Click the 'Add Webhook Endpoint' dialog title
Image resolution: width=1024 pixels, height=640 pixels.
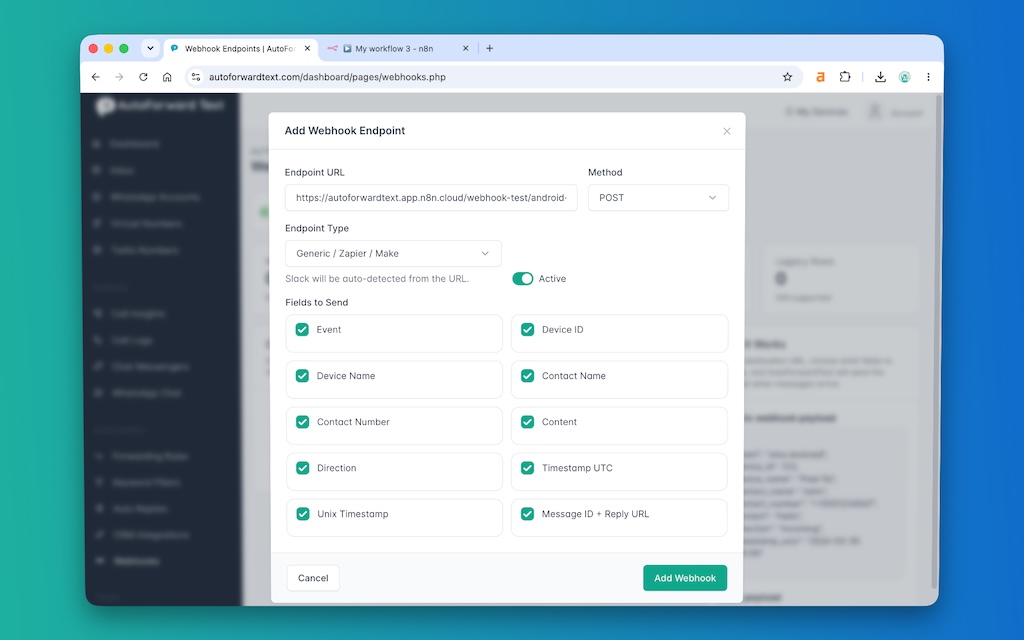345,131
